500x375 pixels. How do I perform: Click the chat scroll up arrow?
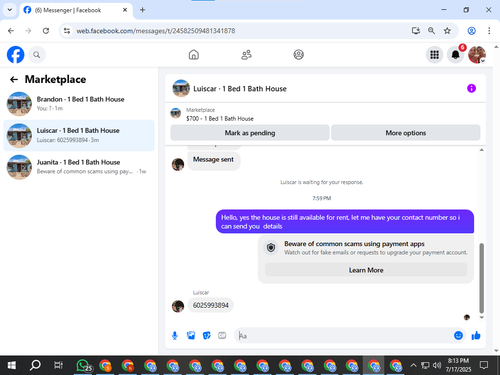pos(481,150)
